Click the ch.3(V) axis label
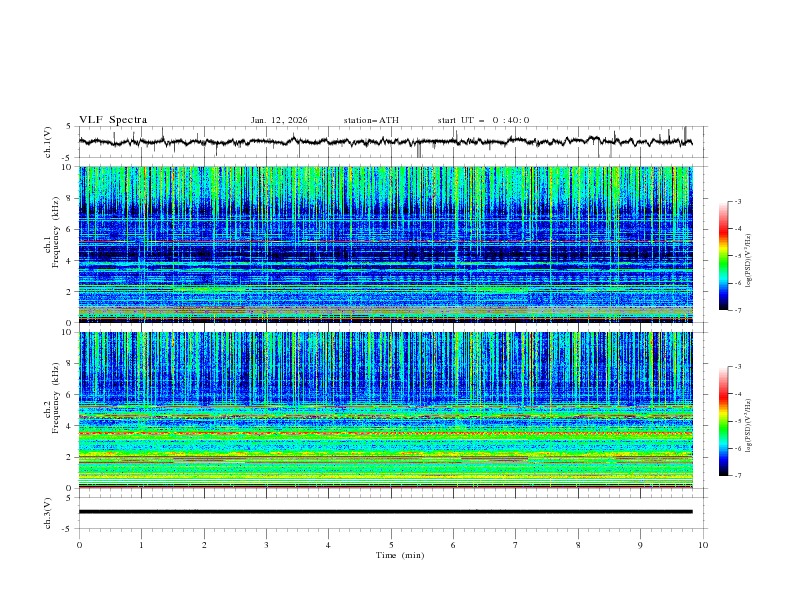 tap(48, 512)
